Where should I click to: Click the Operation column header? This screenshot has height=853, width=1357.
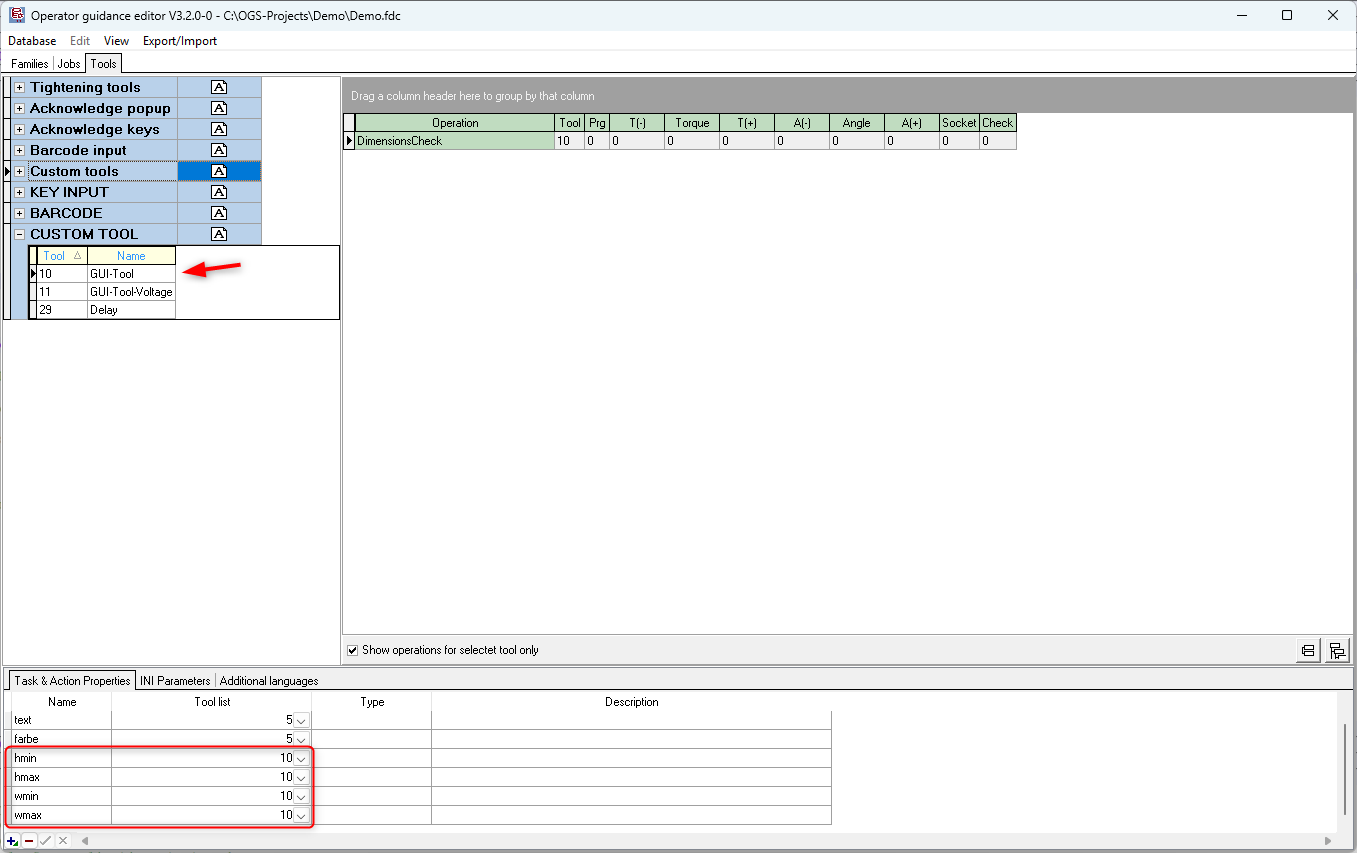click(455, 123)
